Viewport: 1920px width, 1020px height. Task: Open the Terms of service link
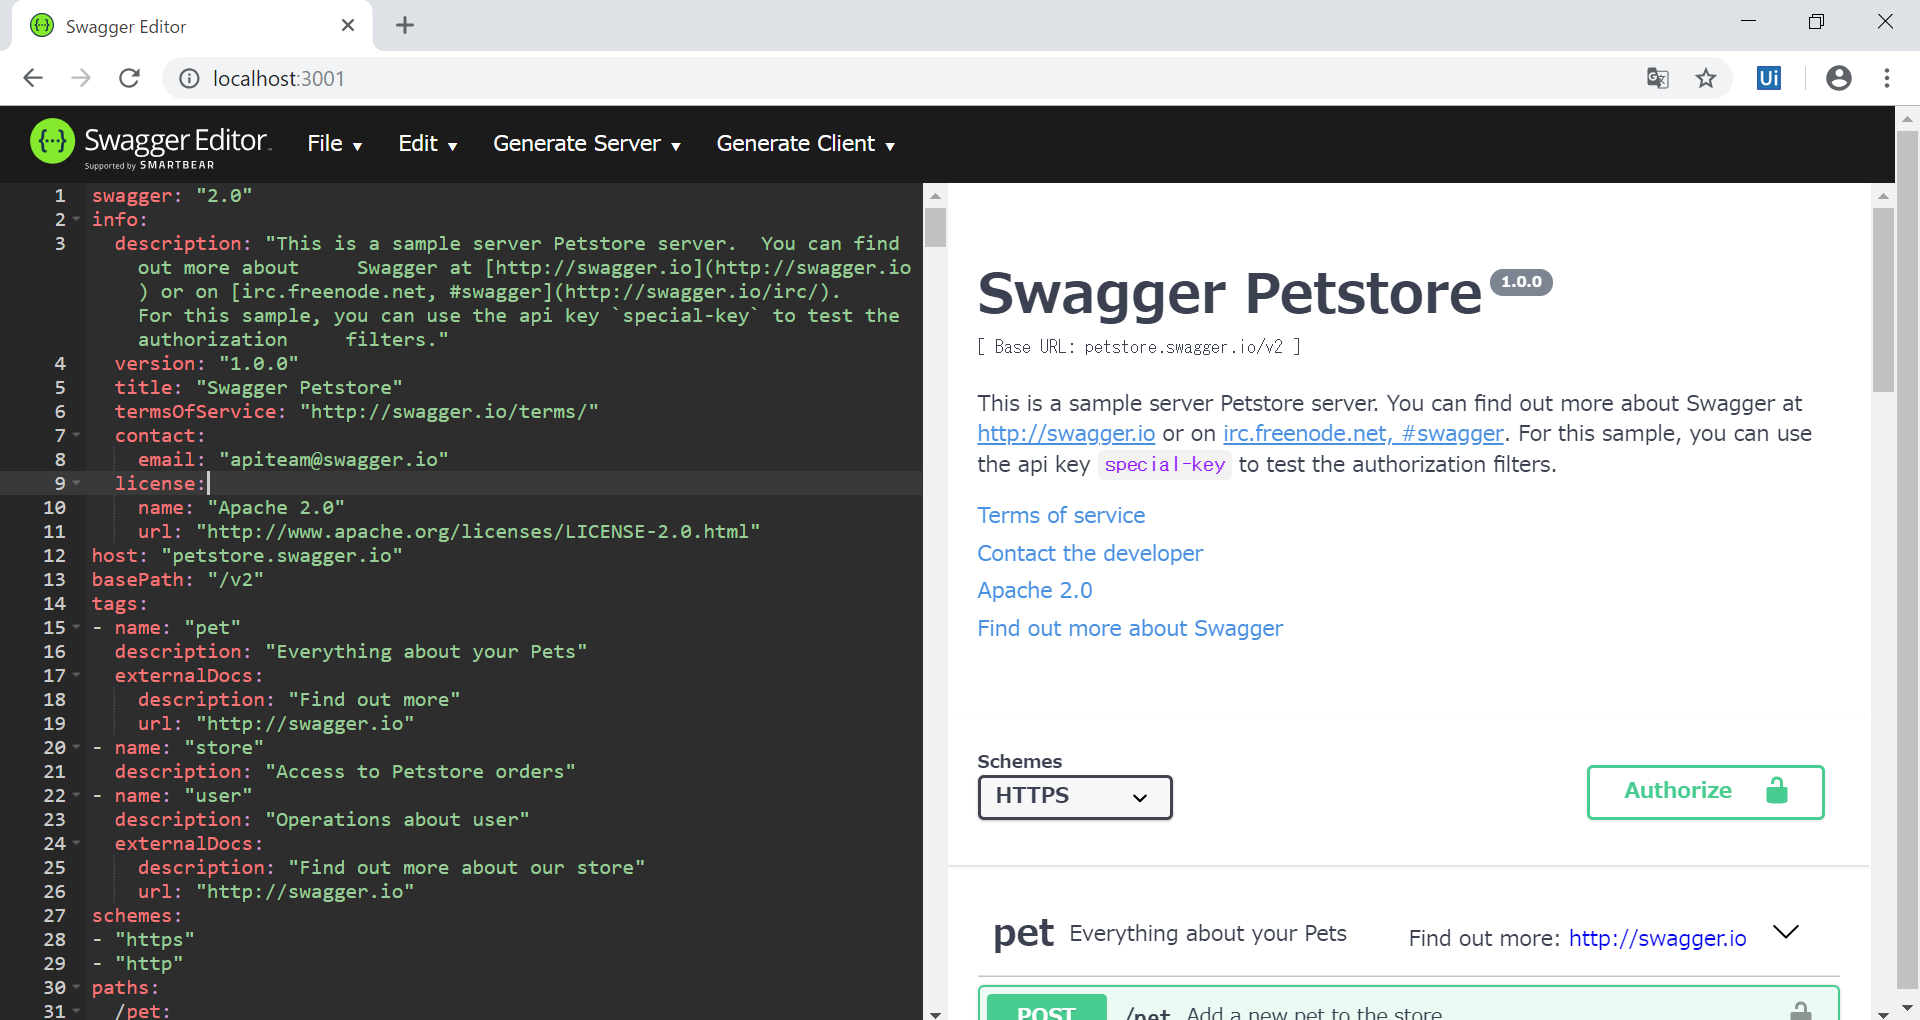click(1061, 515)
